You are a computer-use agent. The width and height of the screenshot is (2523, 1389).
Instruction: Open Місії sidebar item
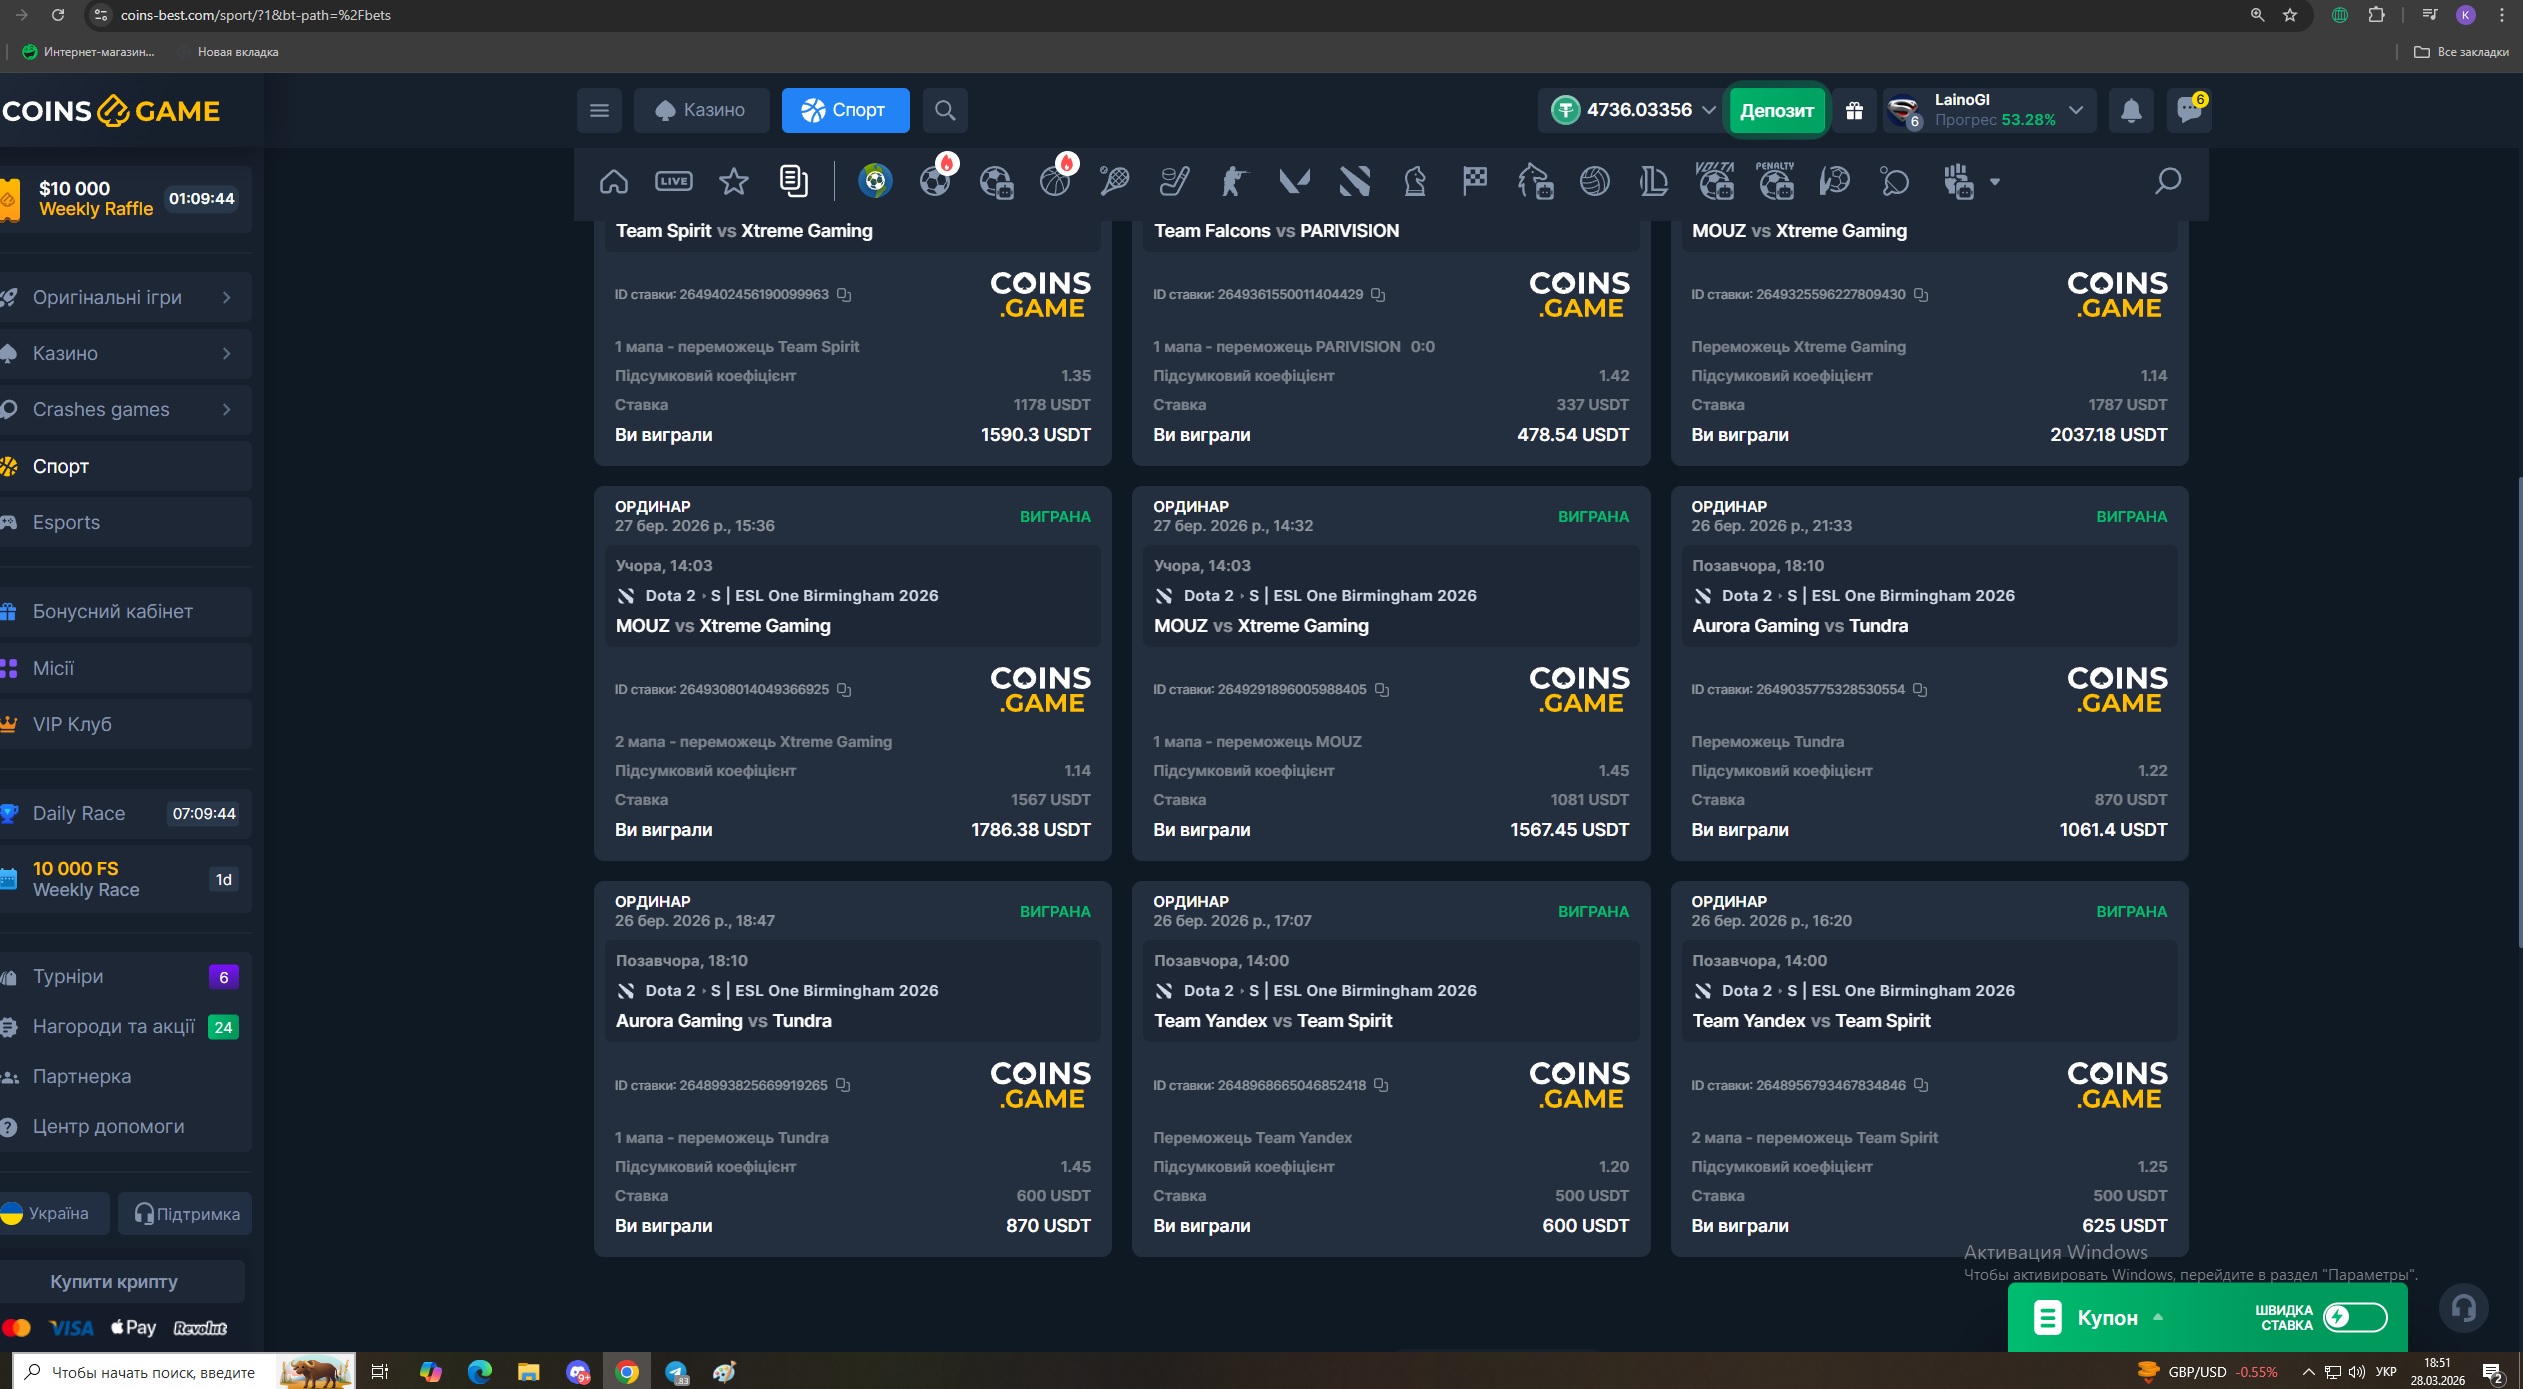pos(125,668)
